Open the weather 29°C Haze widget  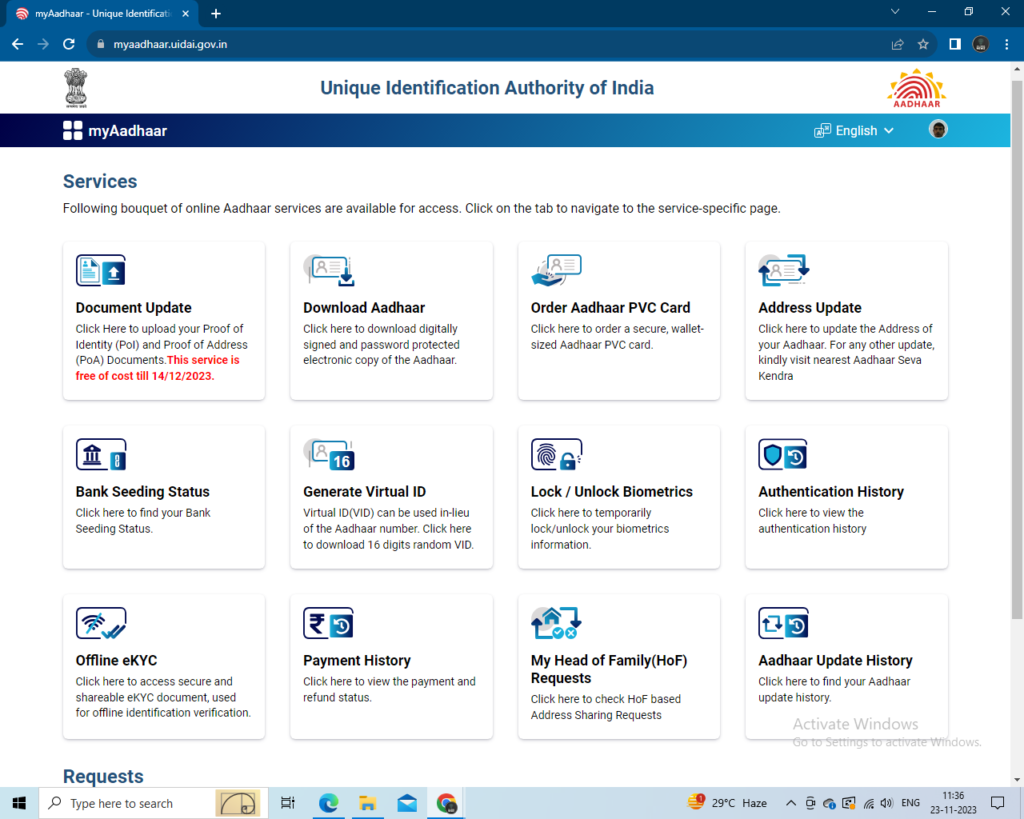tap(728, 803)
